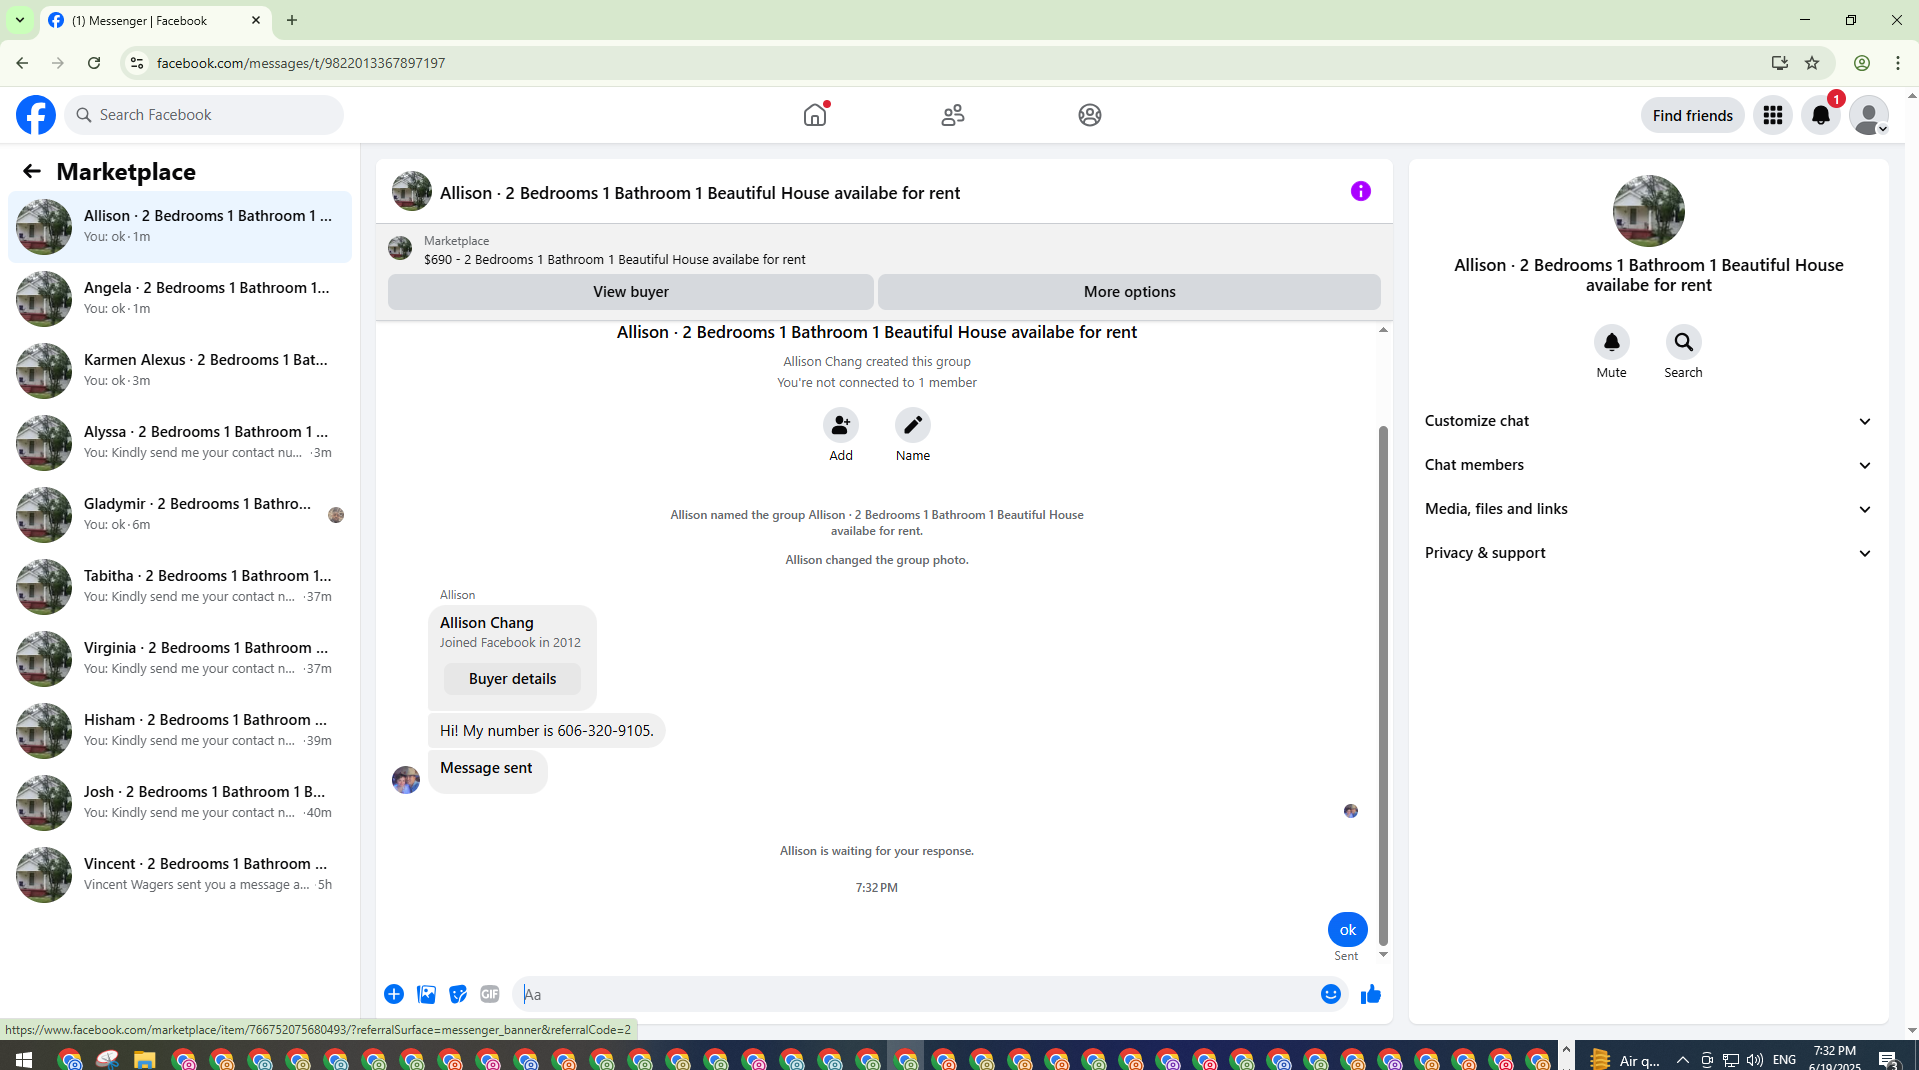Show hidden system tray icons

click(1683, 1060)
